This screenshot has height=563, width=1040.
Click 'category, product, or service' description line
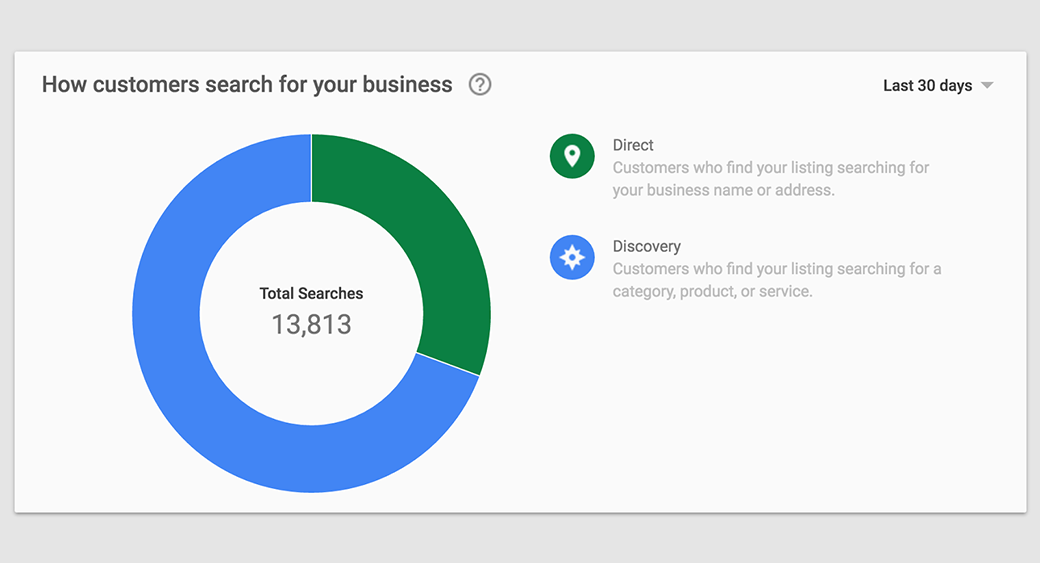tap(712, 292)
